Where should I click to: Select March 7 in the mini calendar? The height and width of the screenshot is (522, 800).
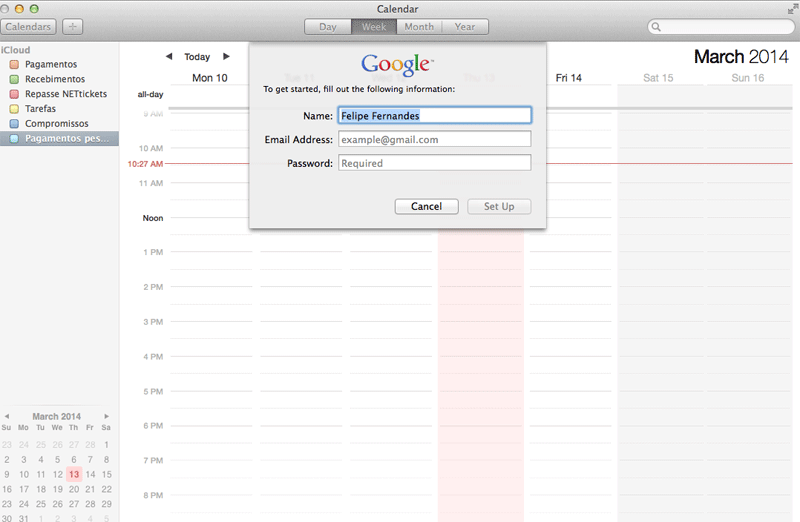coord(90,459)
